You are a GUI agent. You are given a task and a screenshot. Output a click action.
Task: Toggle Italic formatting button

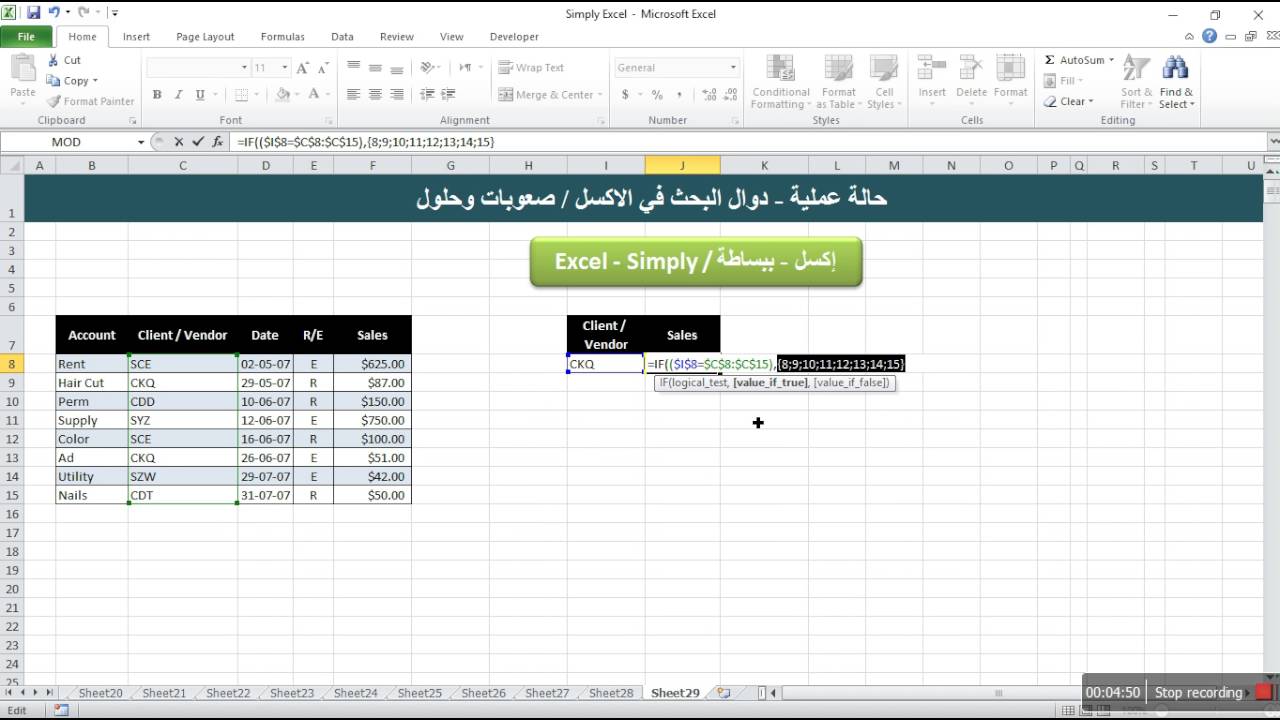(x=179, y=95)
